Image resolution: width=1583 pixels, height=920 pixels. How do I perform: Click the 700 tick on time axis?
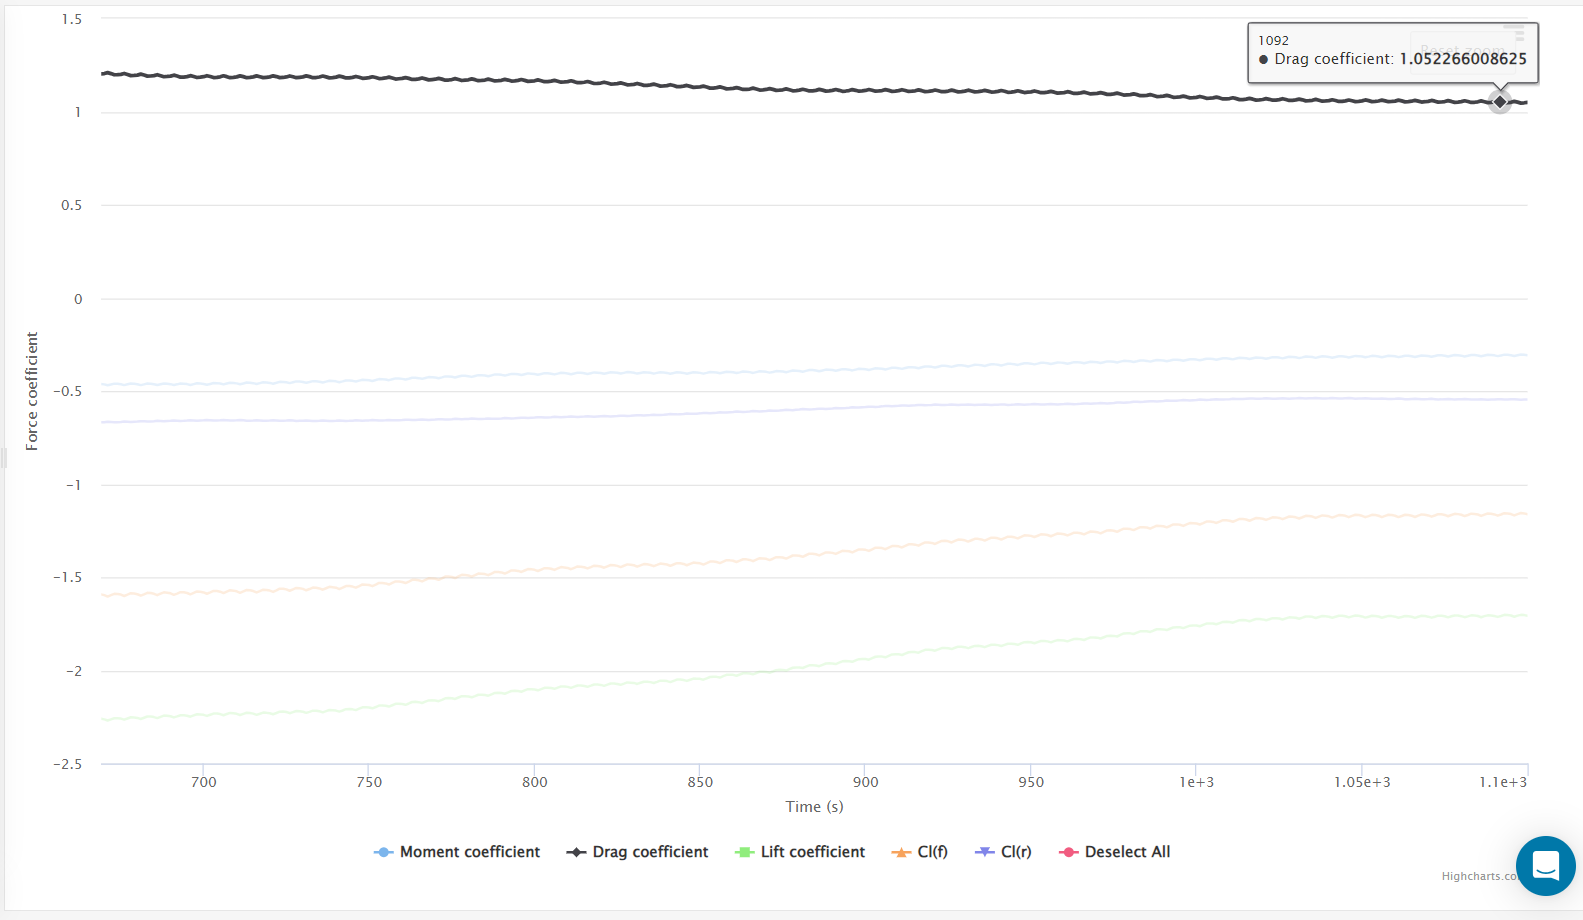(204, 782)
